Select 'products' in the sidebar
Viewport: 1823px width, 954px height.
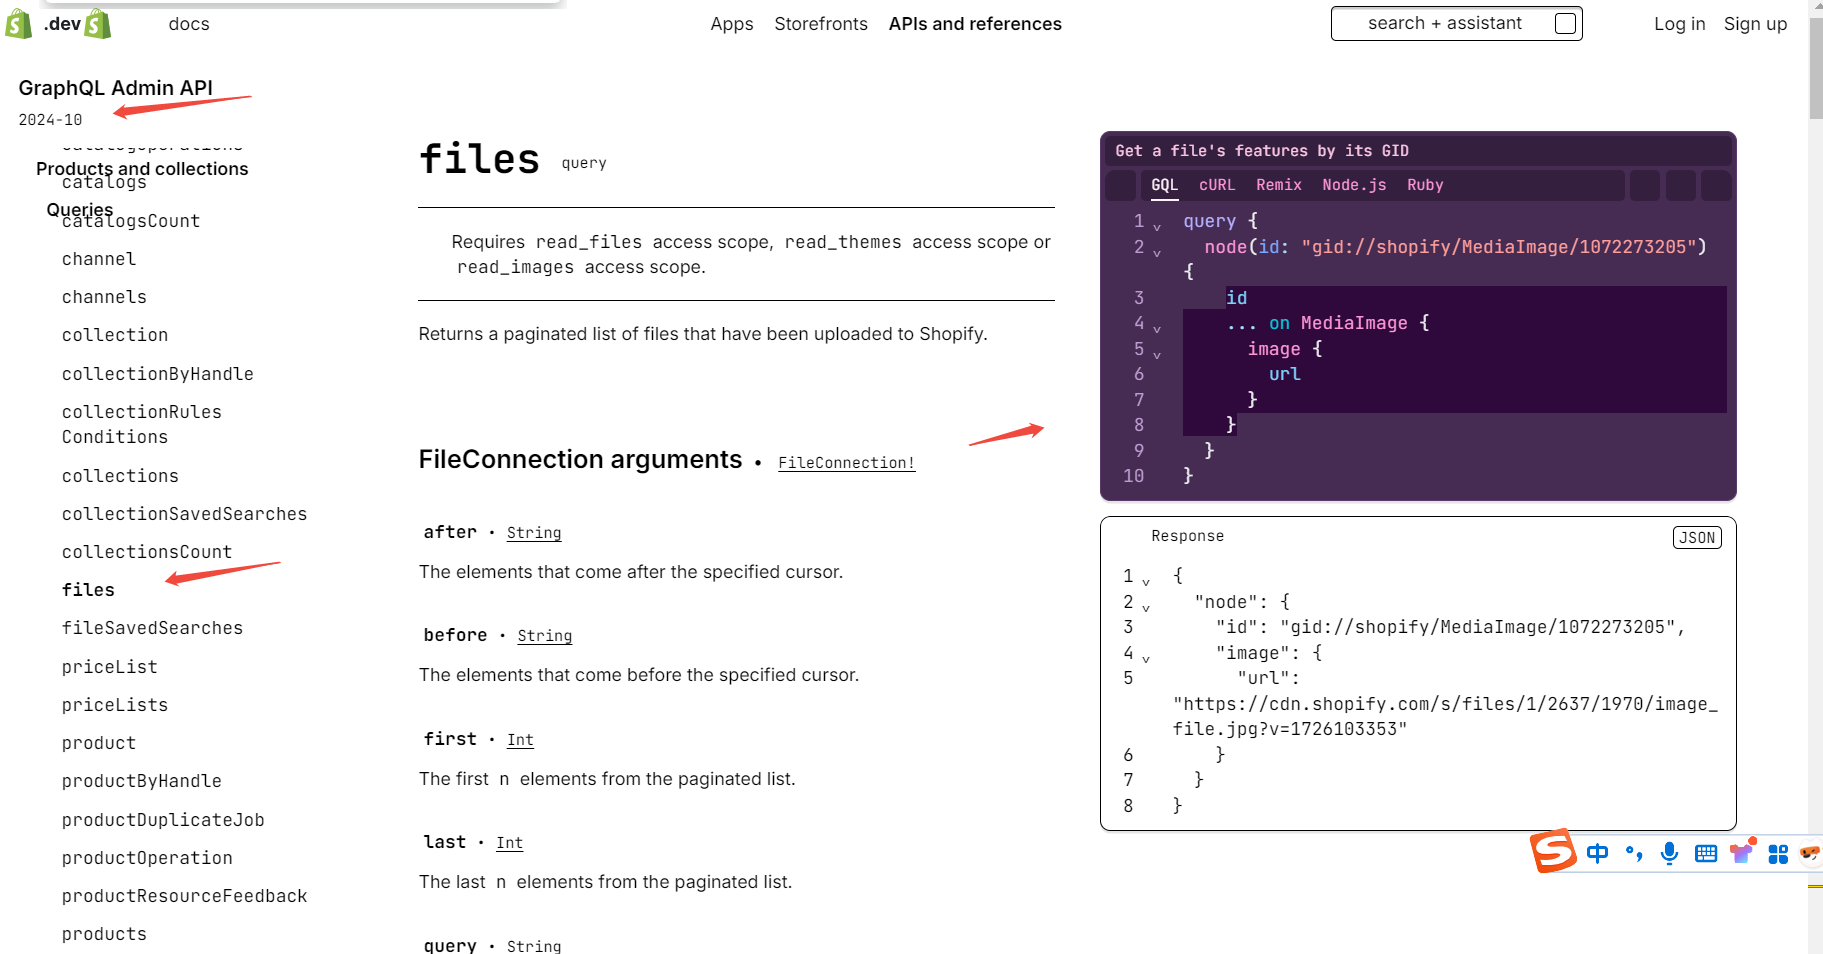104,934
